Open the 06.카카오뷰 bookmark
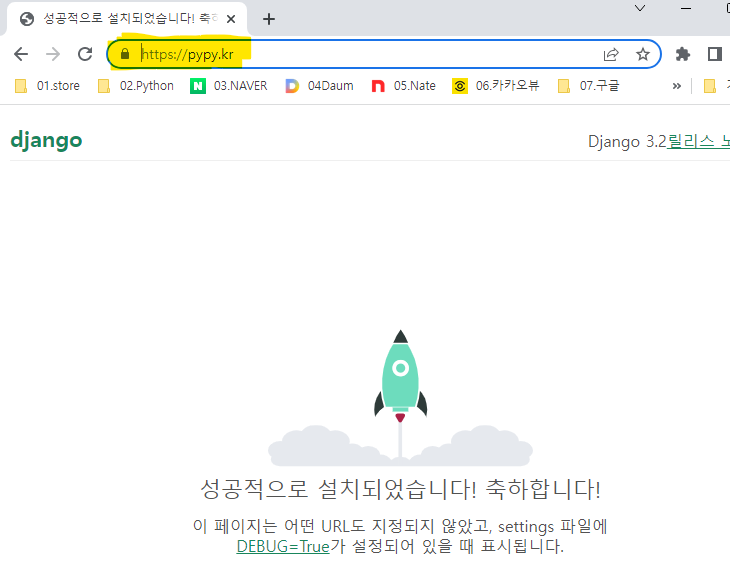The height and width of the screenshot is (571, 730). coord(496,86)
